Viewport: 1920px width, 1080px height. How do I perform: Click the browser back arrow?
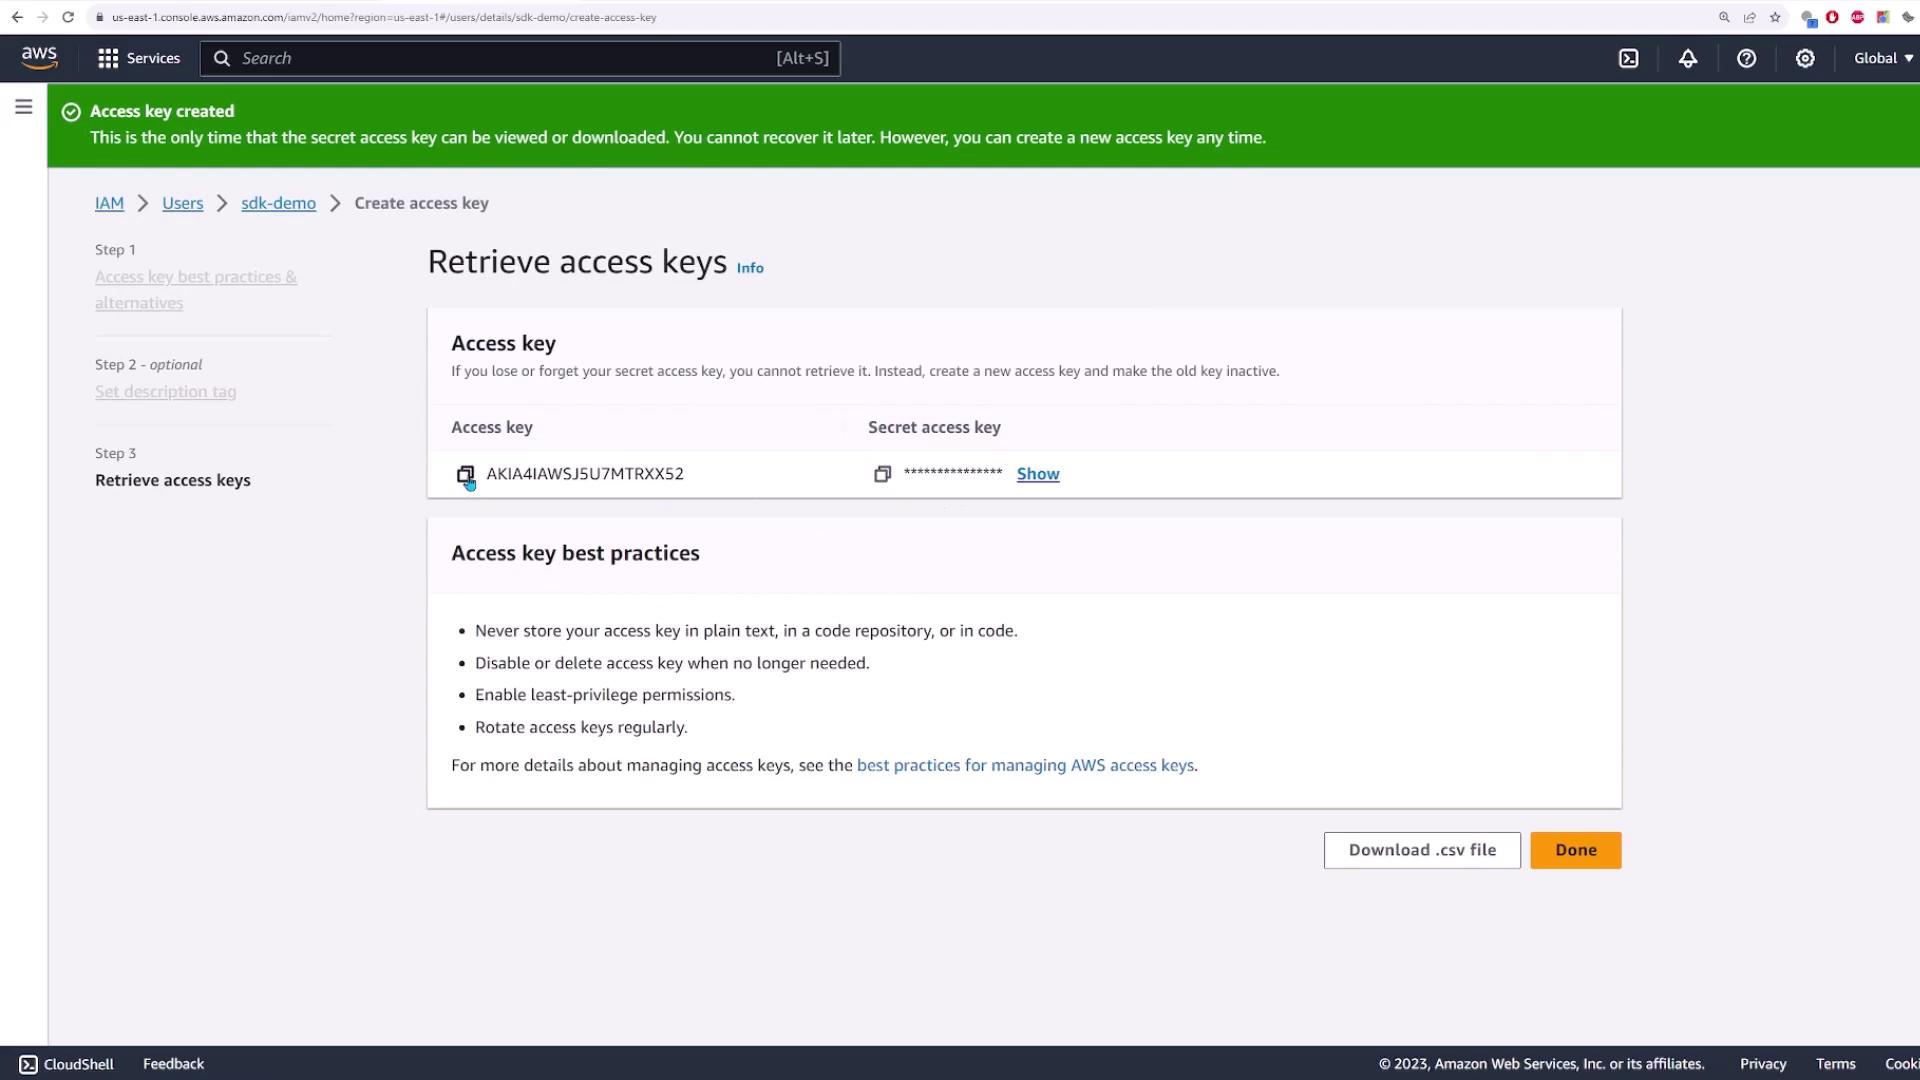pos(17,17)
